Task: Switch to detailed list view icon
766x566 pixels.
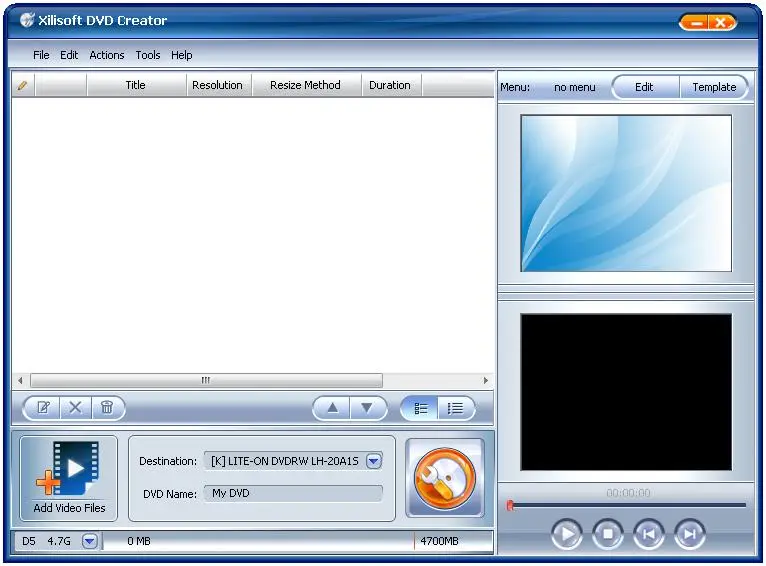Action: (420, 408)
